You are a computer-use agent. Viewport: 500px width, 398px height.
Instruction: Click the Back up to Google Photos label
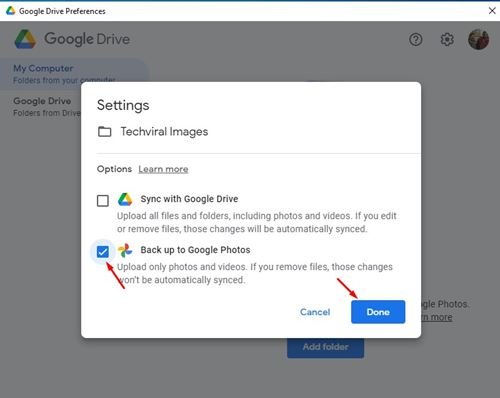[195, 250]
